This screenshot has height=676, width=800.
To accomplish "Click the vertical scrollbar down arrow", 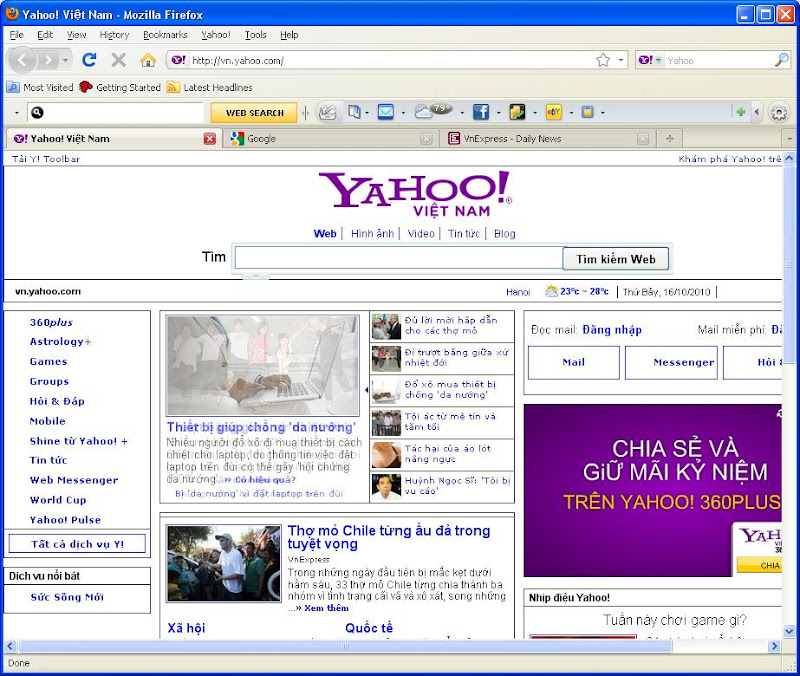I will click(789, 632).
